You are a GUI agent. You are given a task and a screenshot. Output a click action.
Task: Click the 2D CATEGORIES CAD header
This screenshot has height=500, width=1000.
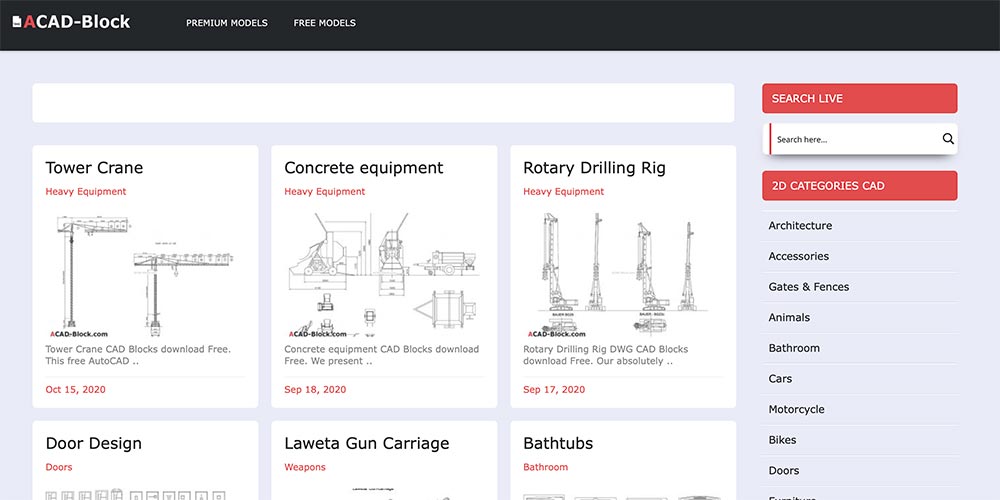[860, 186]
